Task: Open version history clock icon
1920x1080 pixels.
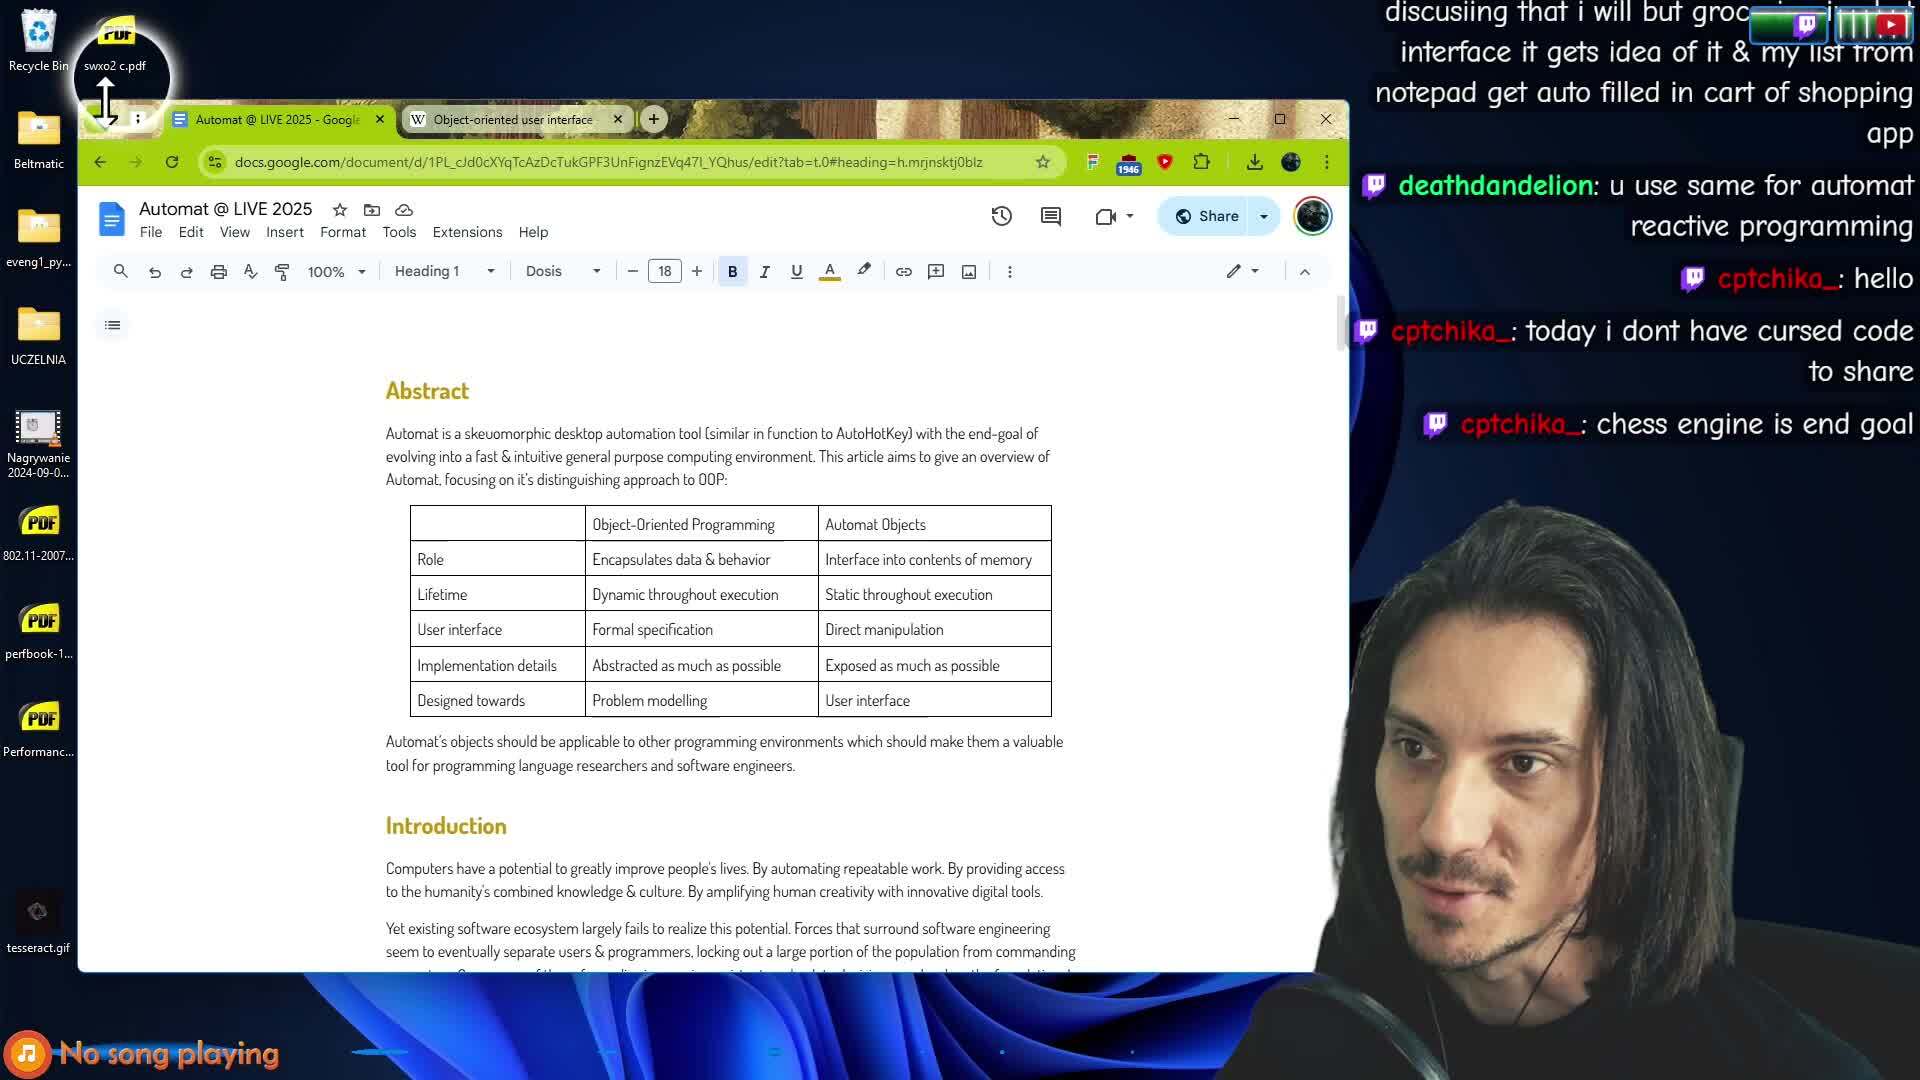Action: coord(1001,216)
